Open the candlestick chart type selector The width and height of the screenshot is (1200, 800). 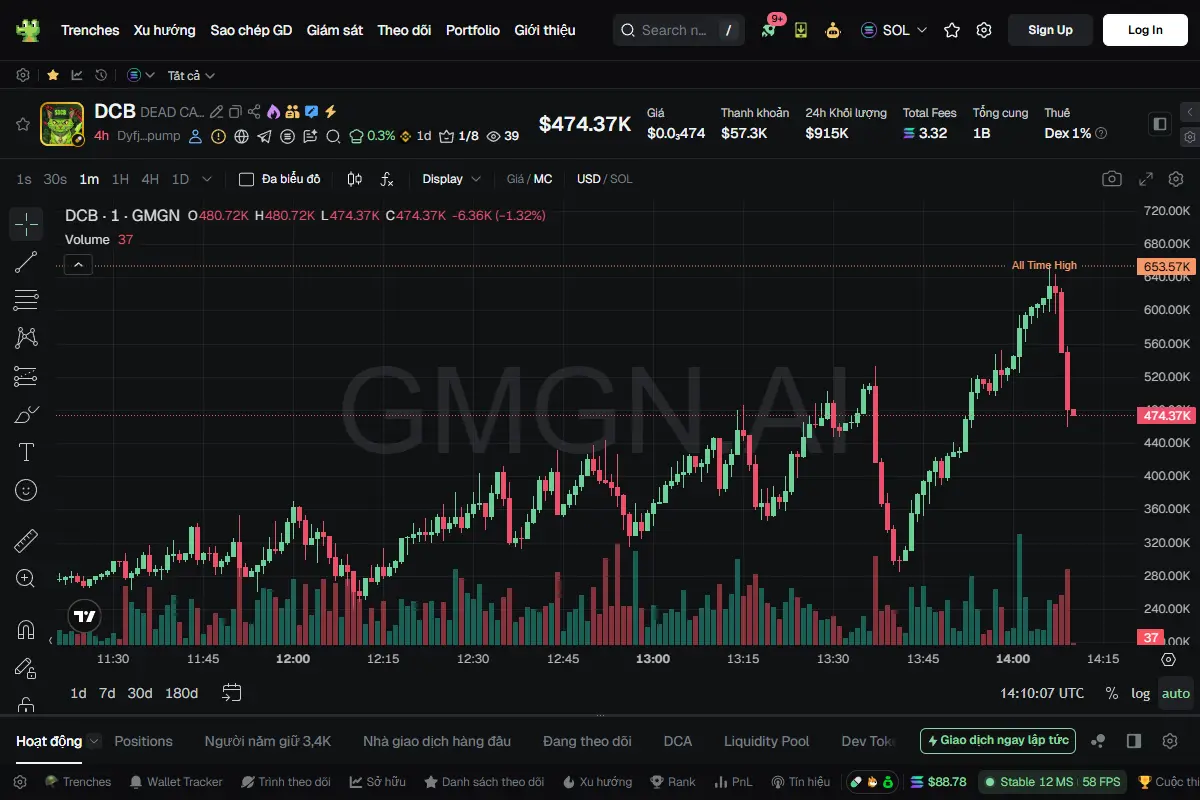[354, 179]
